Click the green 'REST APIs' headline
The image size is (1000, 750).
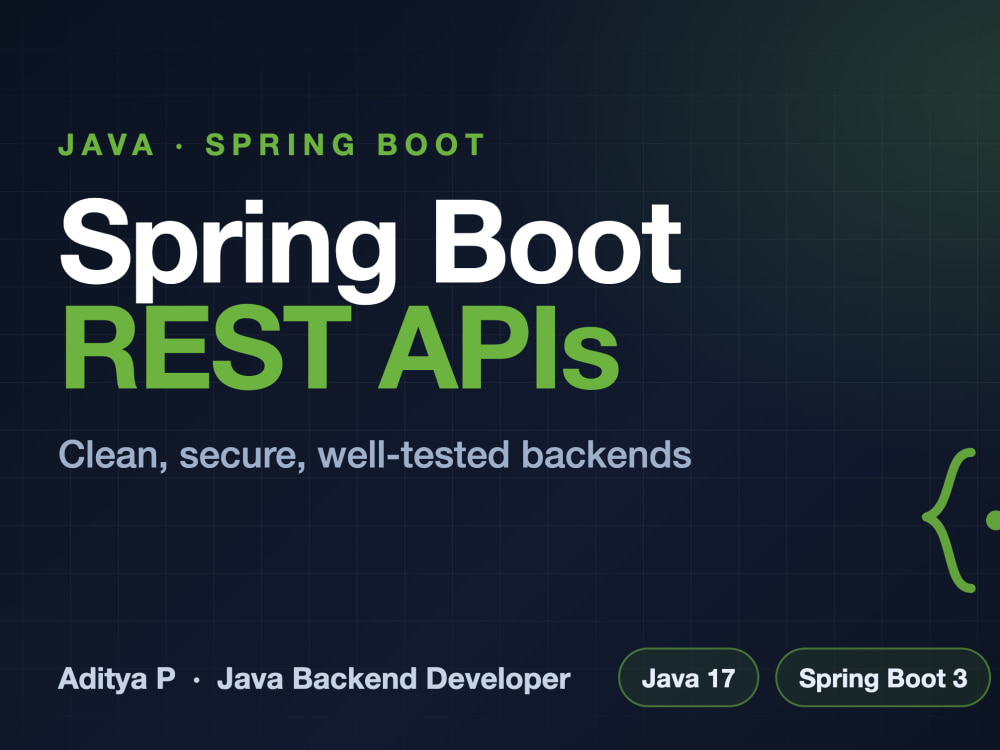341,348
